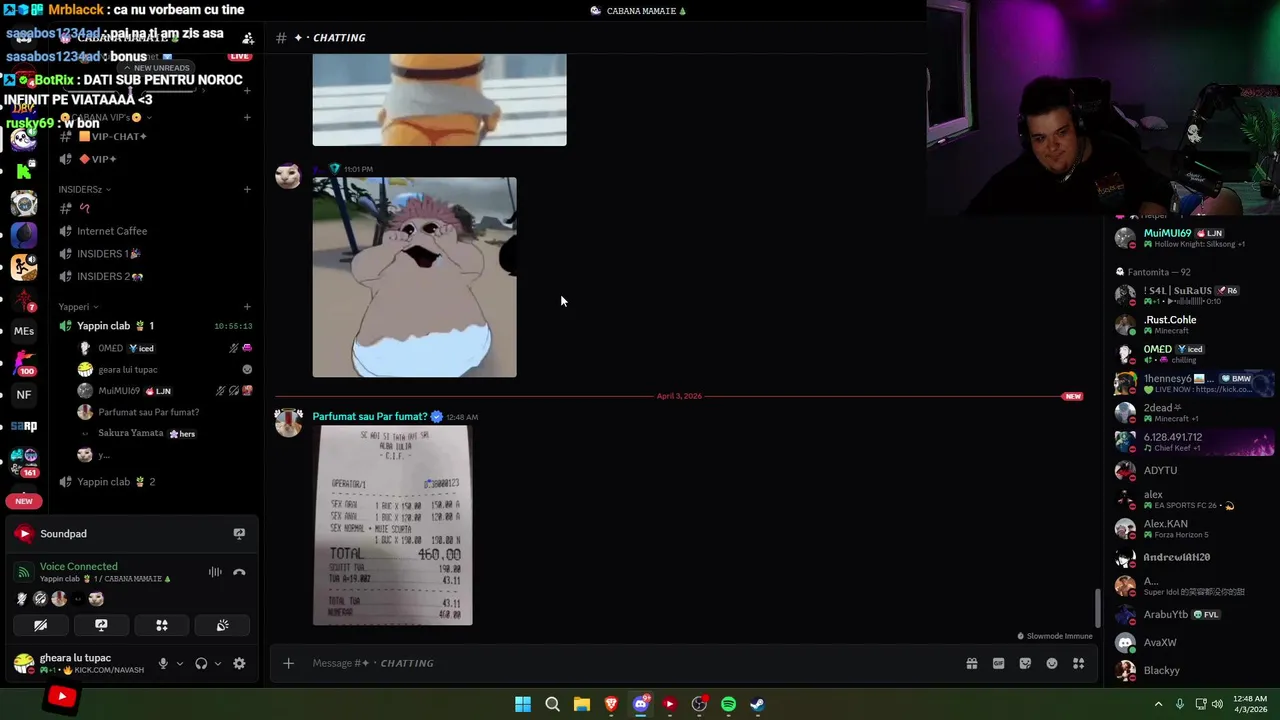1280x720 pixels.
Task: Open volume control in system tray
Action: coord(1217,704)
